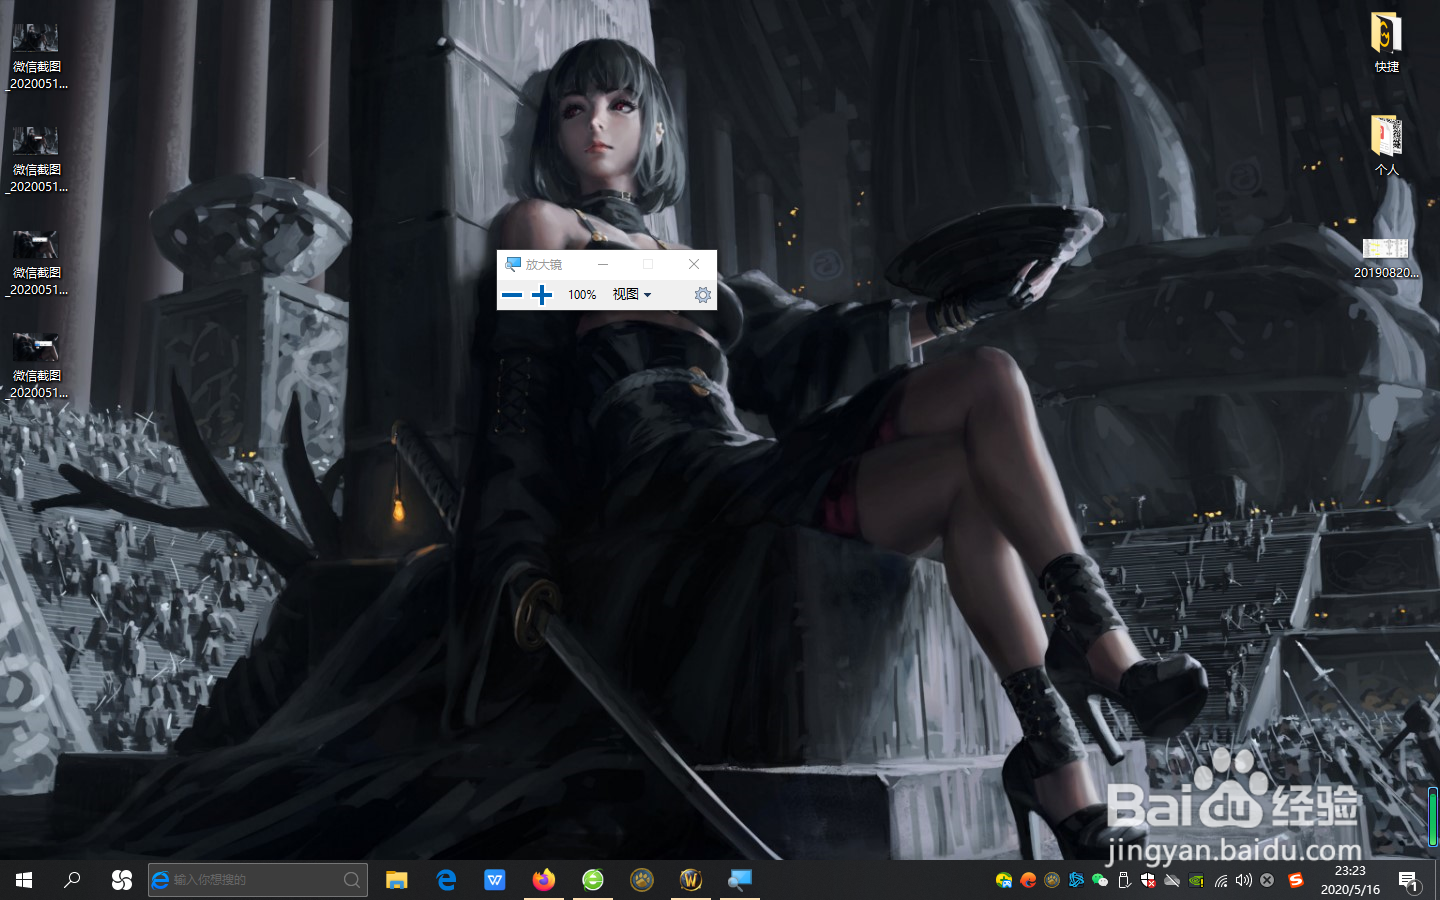Select the 个人 desktop folder

point(1386,146)
